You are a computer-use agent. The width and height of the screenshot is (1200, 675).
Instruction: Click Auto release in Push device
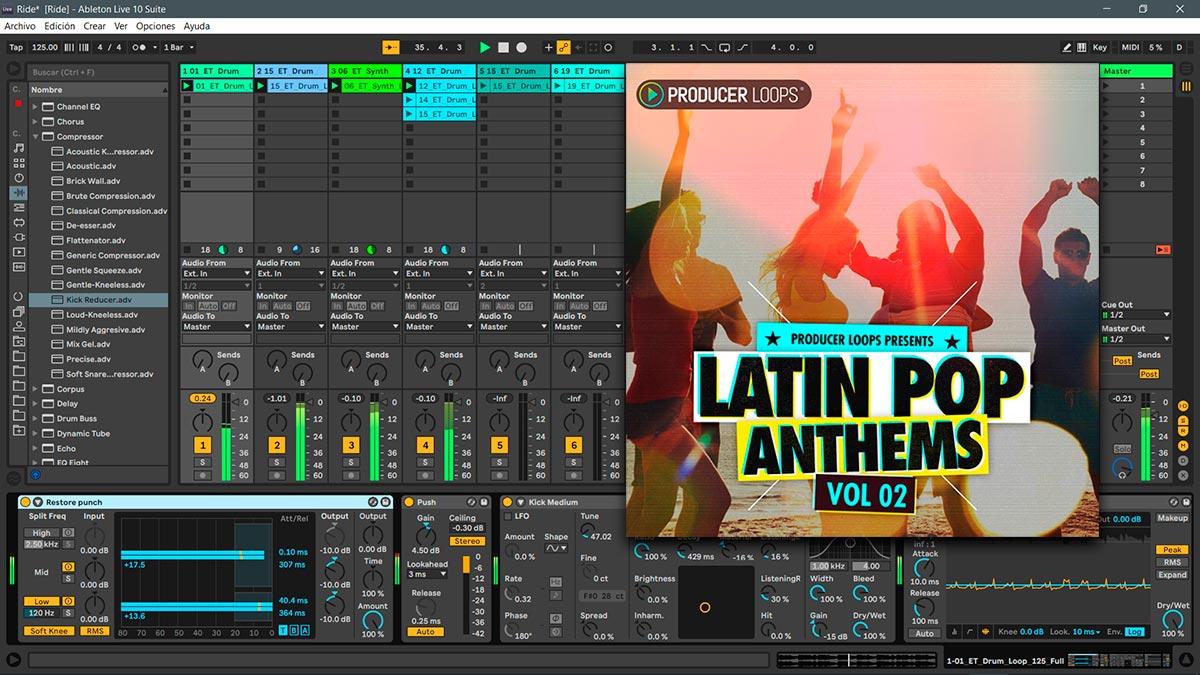tap(425, 632)
